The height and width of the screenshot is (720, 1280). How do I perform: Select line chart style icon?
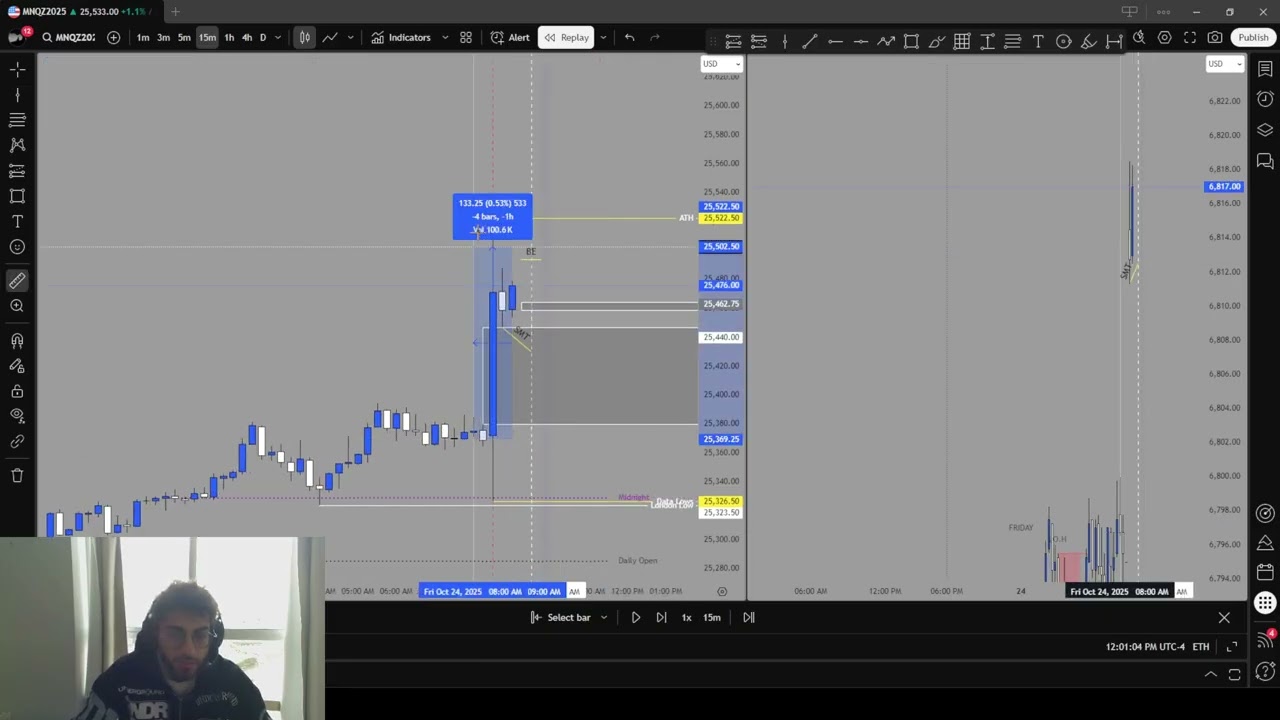click(x=330, y=37)
